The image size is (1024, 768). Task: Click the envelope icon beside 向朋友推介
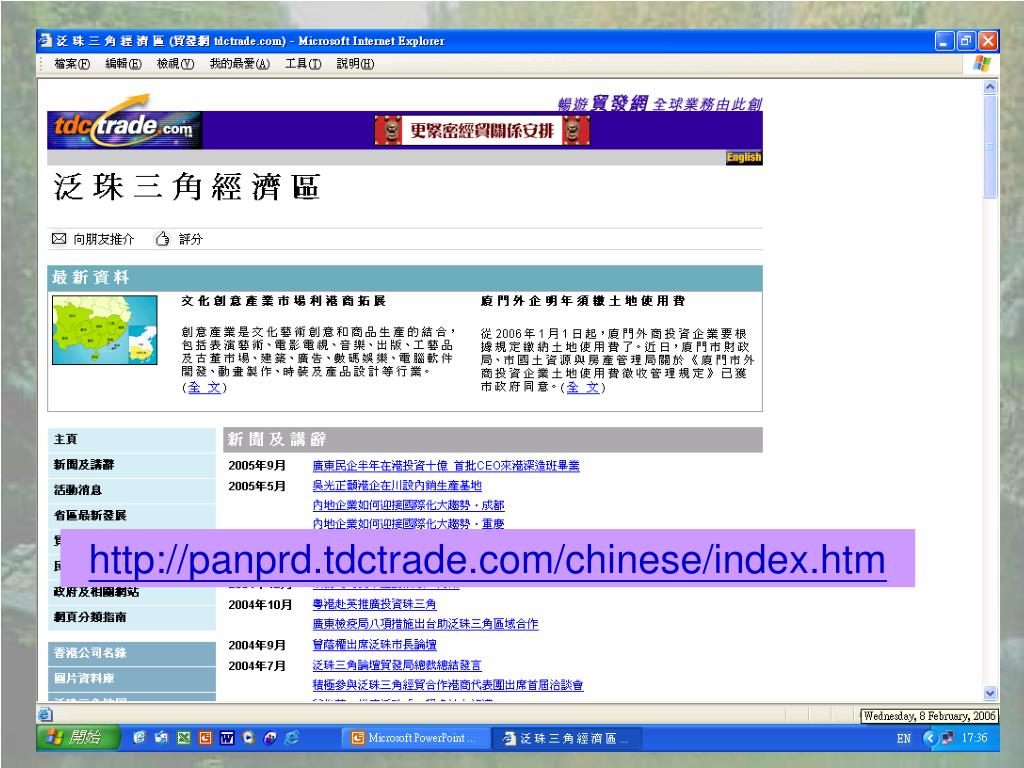(59, 239)
